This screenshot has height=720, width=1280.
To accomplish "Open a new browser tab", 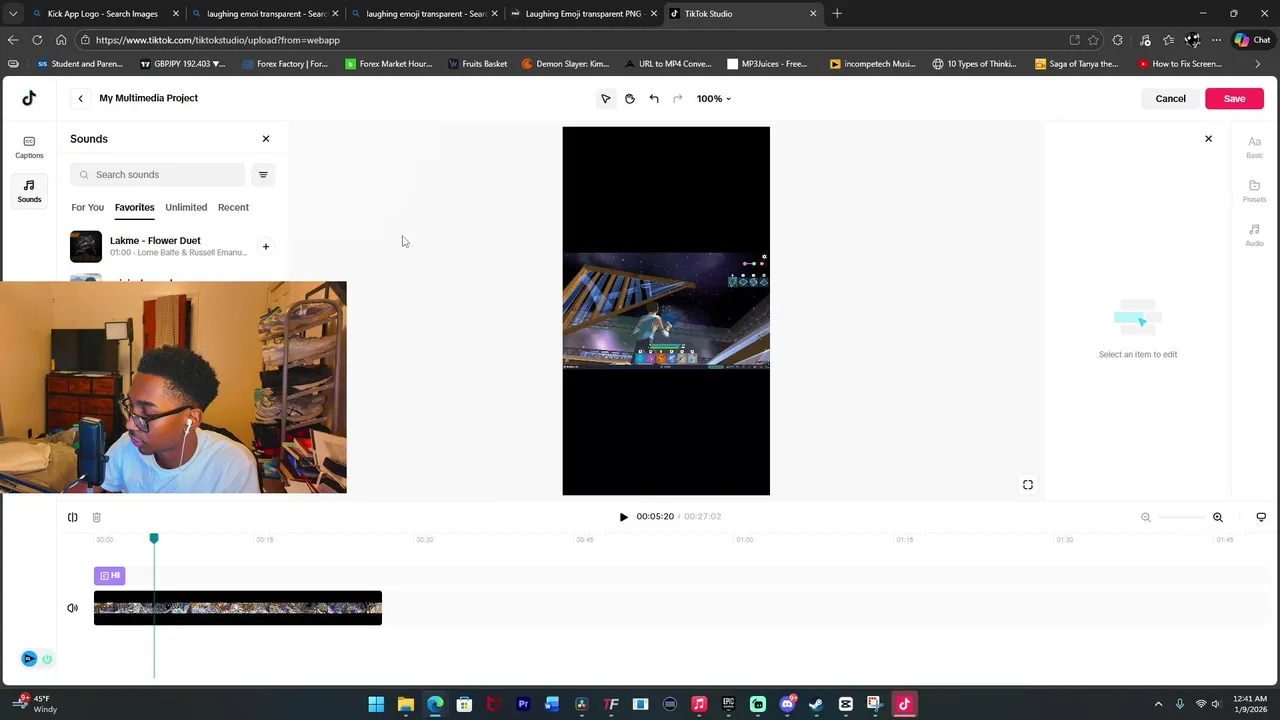I will tap(837, 14).
